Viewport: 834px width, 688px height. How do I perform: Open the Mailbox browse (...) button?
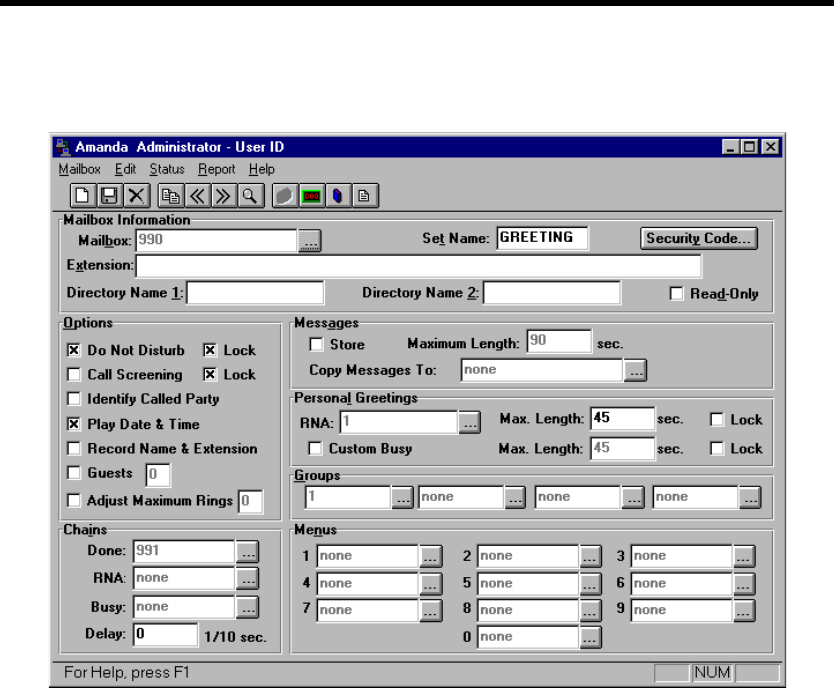click(310, 241)
